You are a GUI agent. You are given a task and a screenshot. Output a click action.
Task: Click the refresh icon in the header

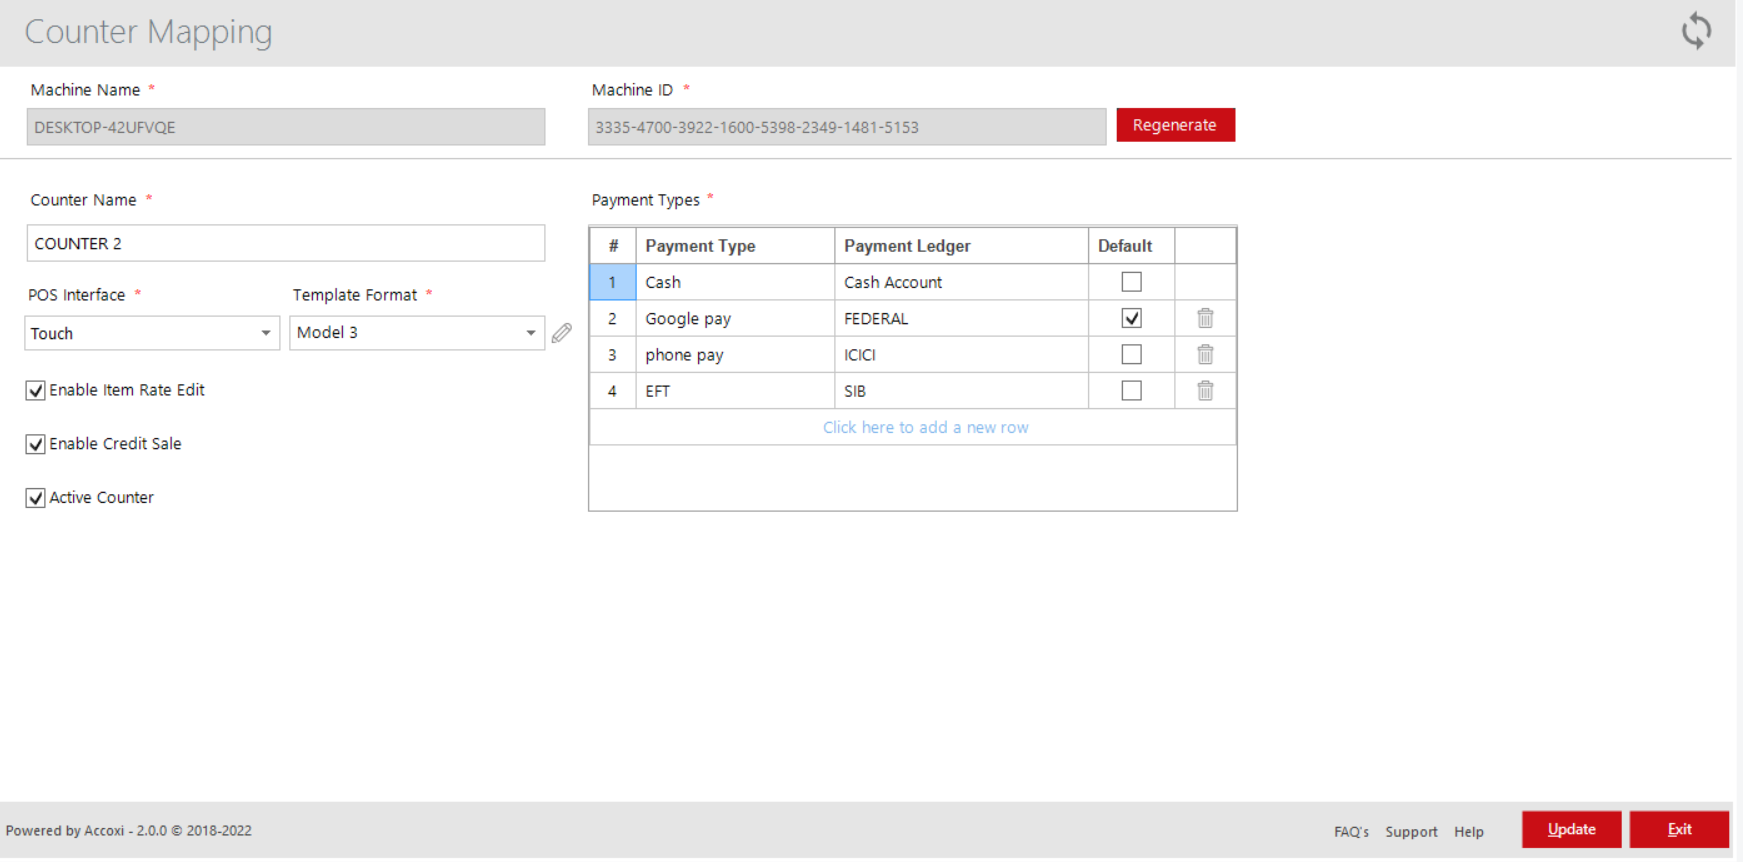click(1696, 30)
